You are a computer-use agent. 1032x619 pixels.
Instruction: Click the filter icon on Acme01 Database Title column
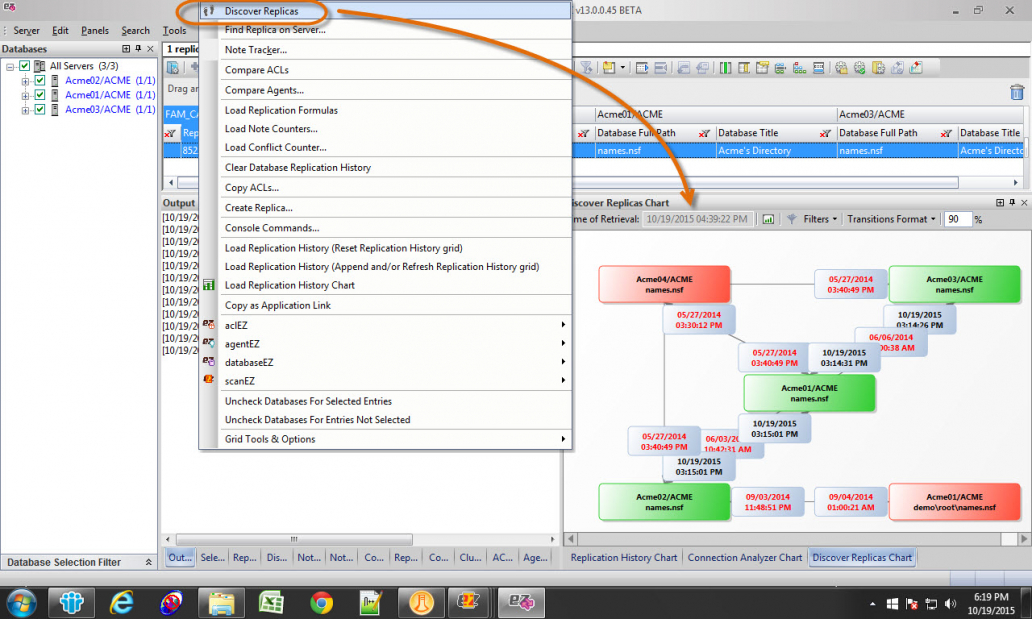coord(825,133)
